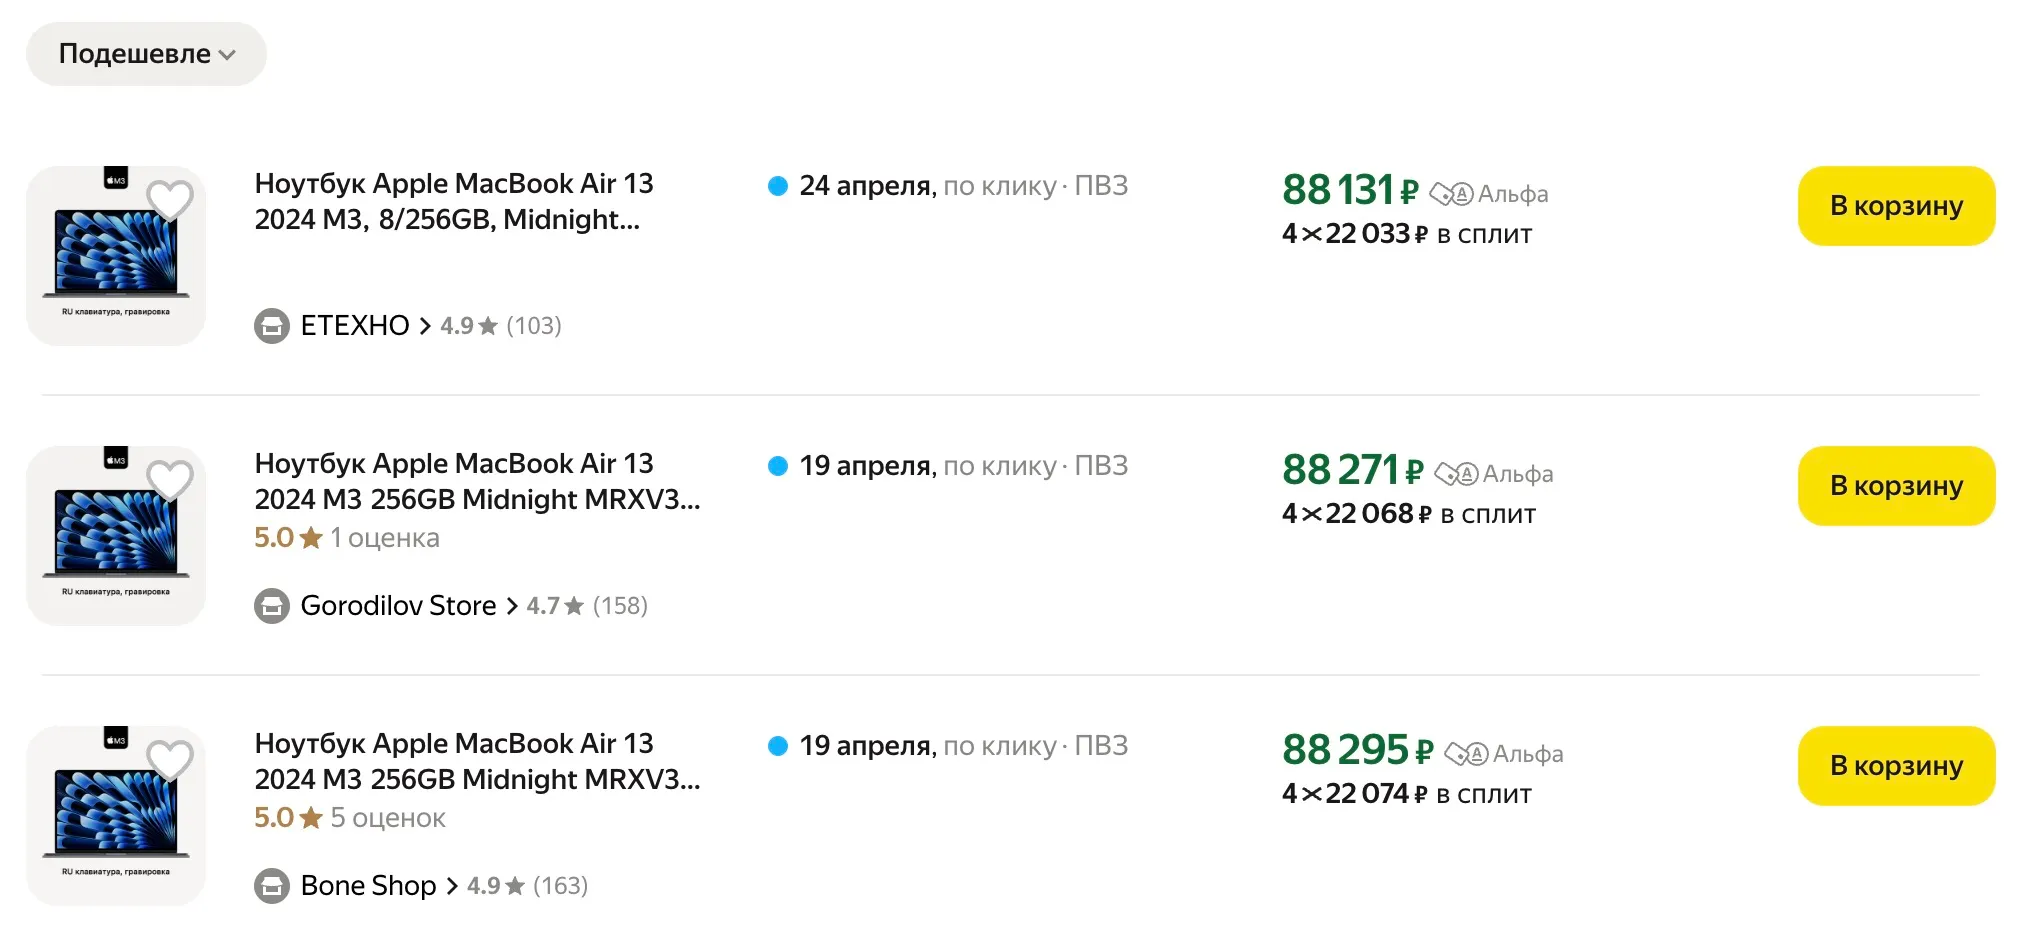The height and width of the screenshot is (942, 2030).
Task: Open the Gorodilov Store MacBook thumbnail
Action: click(x=116, y=536)
